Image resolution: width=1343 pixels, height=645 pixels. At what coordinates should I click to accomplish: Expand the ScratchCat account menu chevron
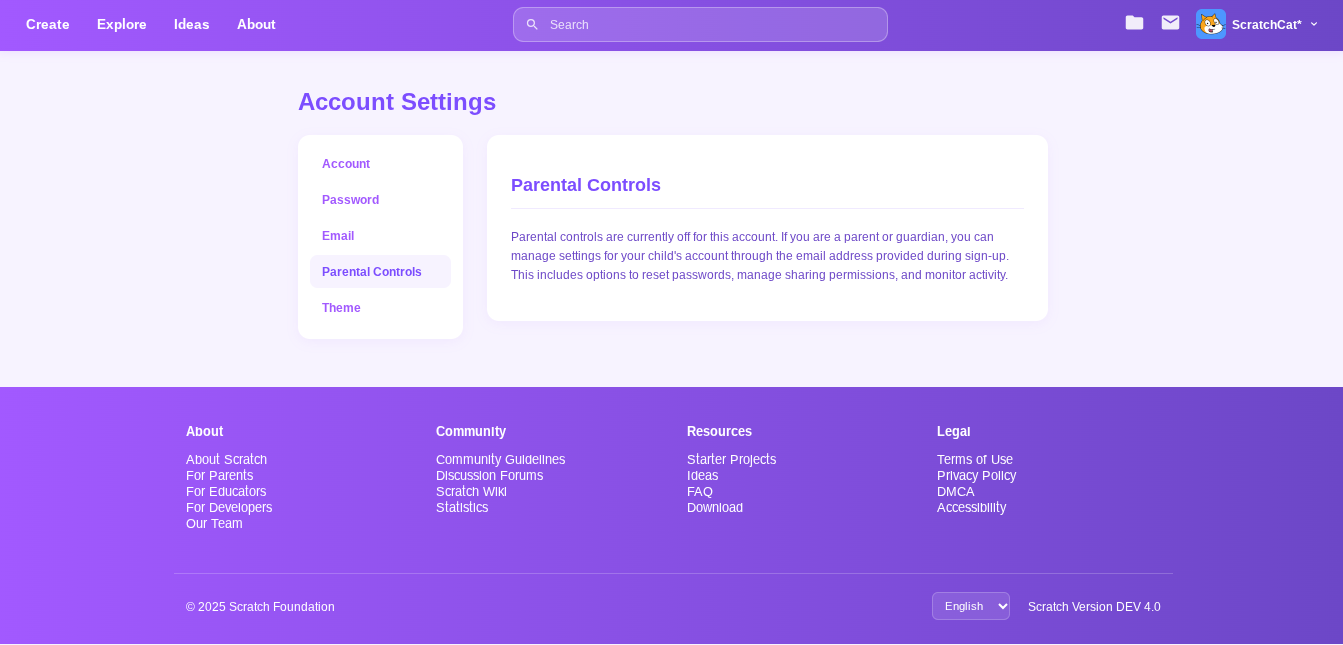pyautogui.click(x=1314, y=24)
